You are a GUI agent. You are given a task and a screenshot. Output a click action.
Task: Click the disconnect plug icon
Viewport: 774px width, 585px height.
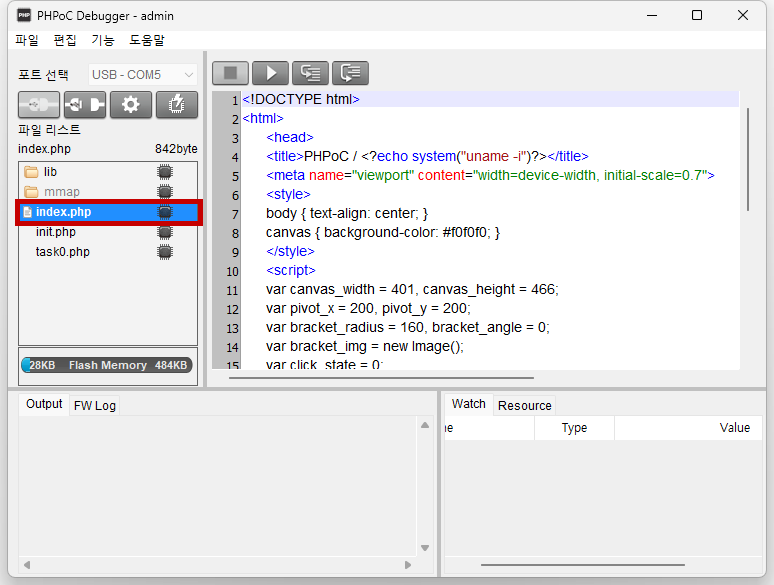coord(85,105)
